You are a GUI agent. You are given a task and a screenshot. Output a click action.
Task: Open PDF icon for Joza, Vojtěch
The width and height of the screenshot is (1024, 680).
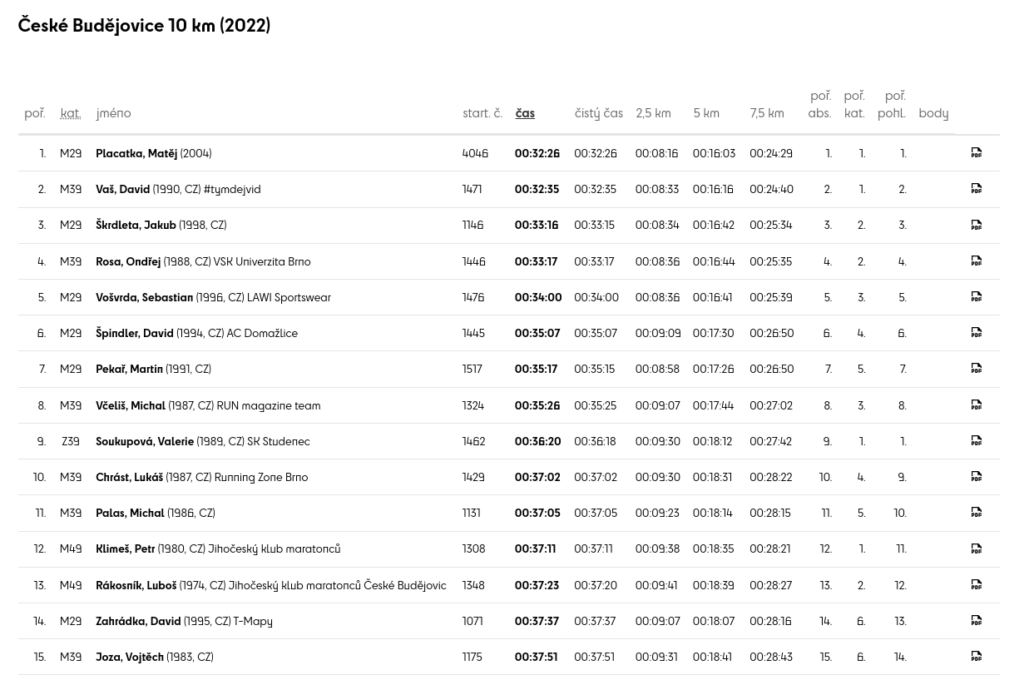pos(976,657)
